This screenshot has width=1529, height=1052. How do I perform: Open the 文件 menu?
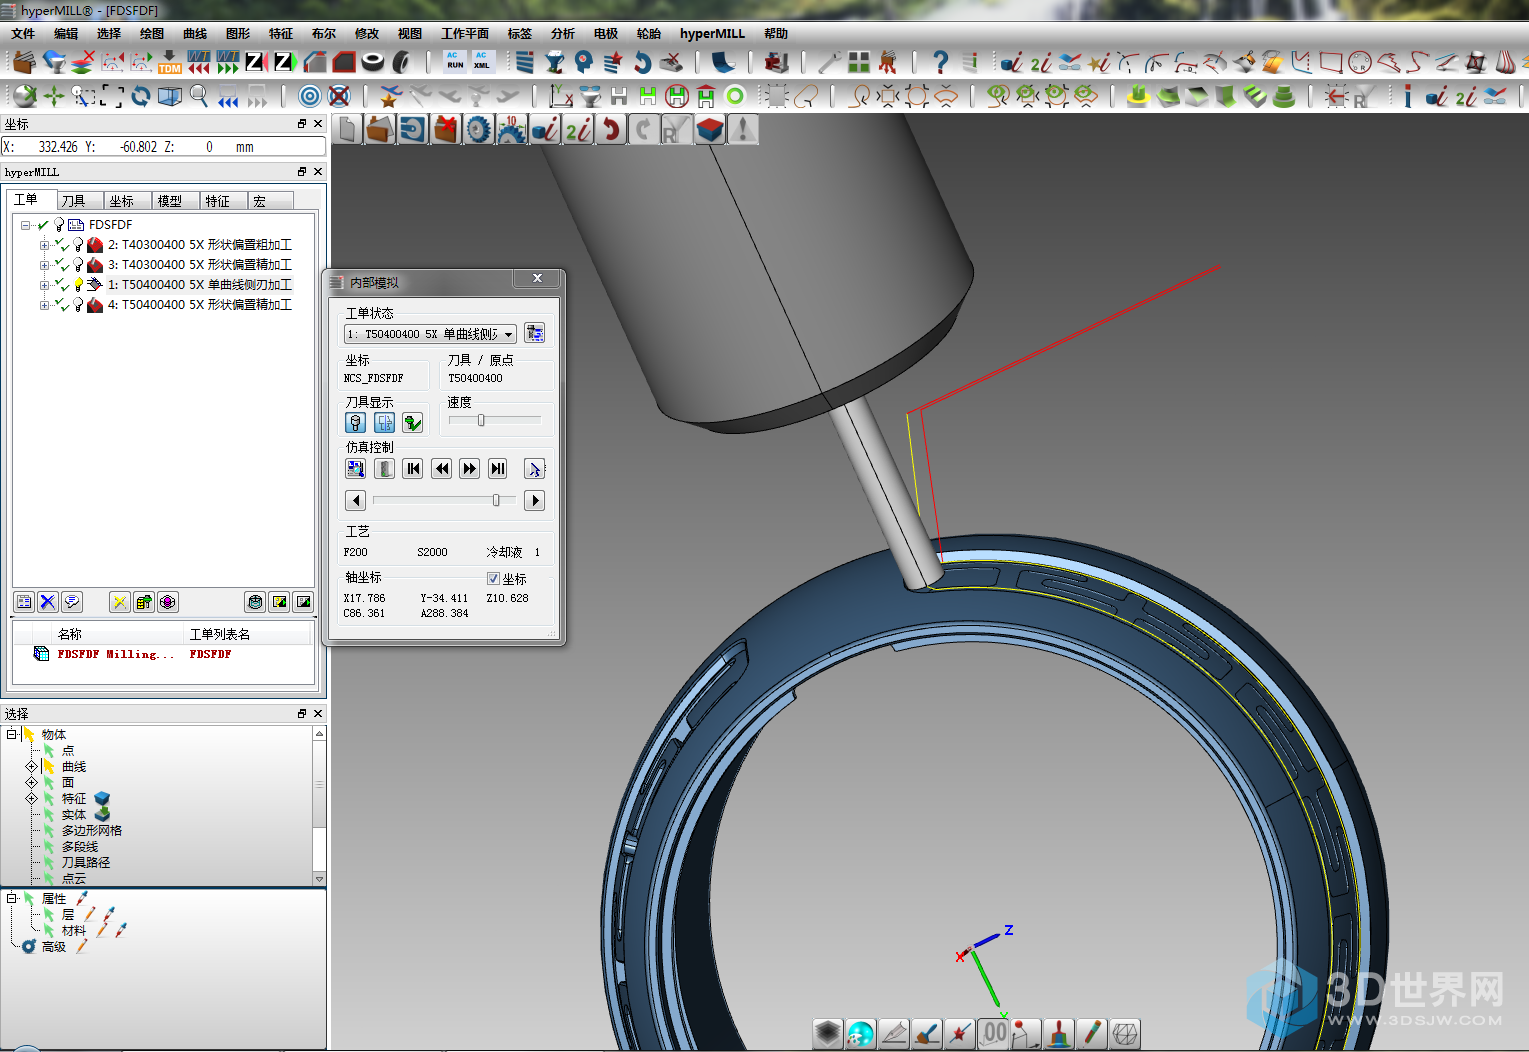pyautogui.click(x=23, y=34)
